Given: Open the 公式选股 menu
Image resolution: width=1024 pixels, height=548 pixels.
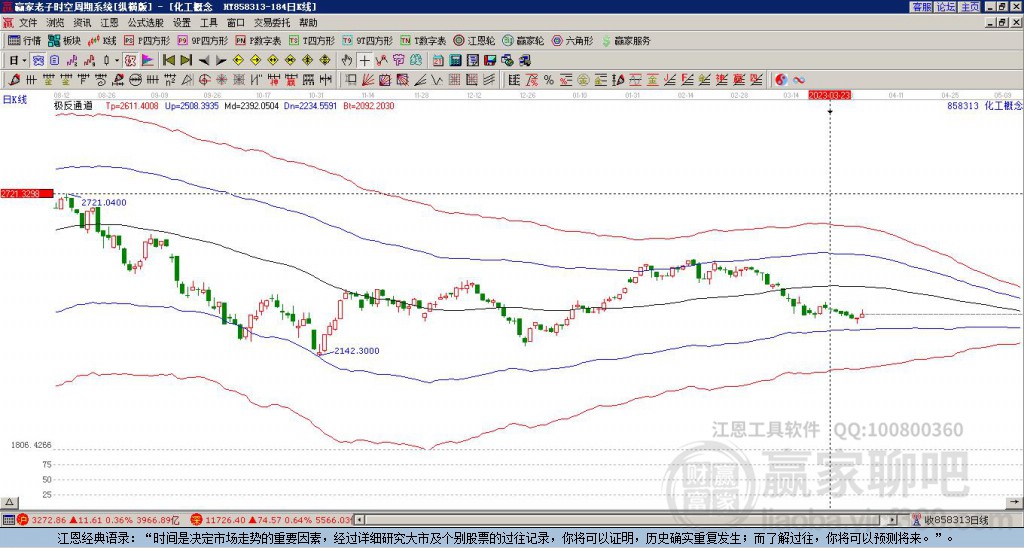Looking at the screenshot, I should coord(146,23).
